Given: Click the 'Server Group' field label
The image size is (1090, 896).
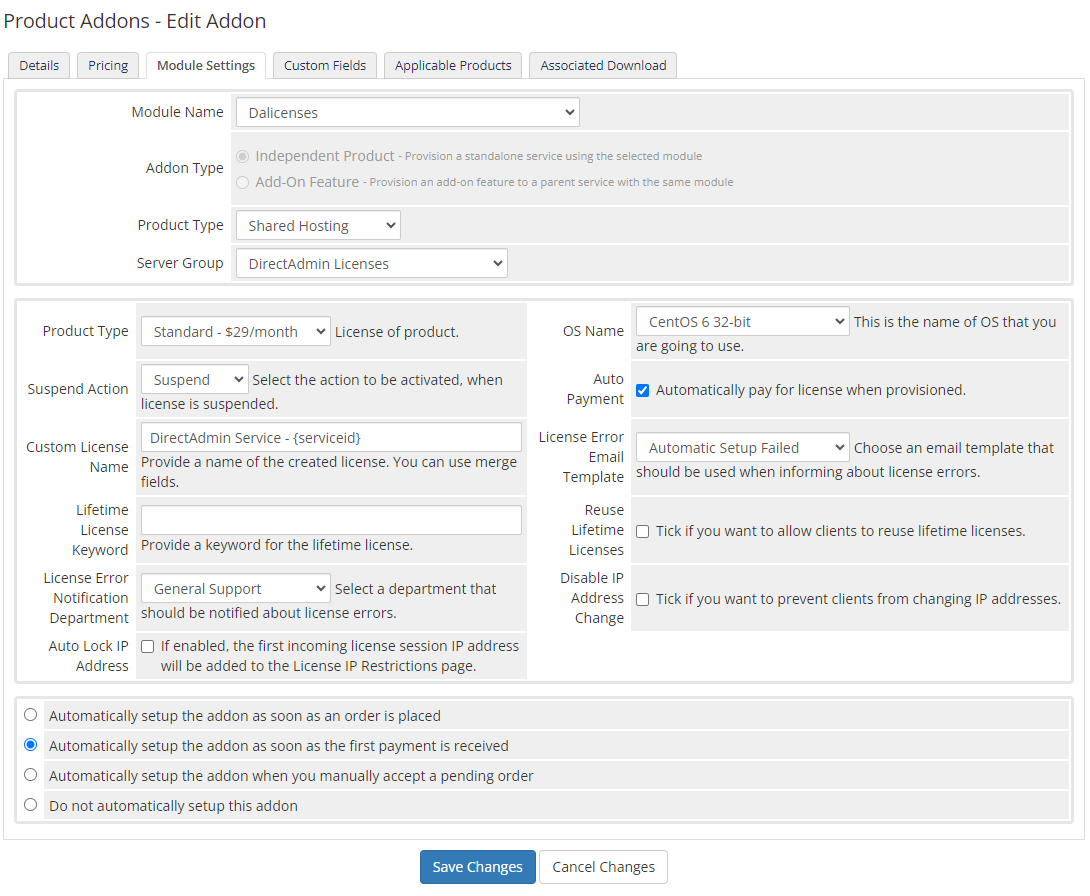Looking at the screenshot, I should (x=180, y=263).
